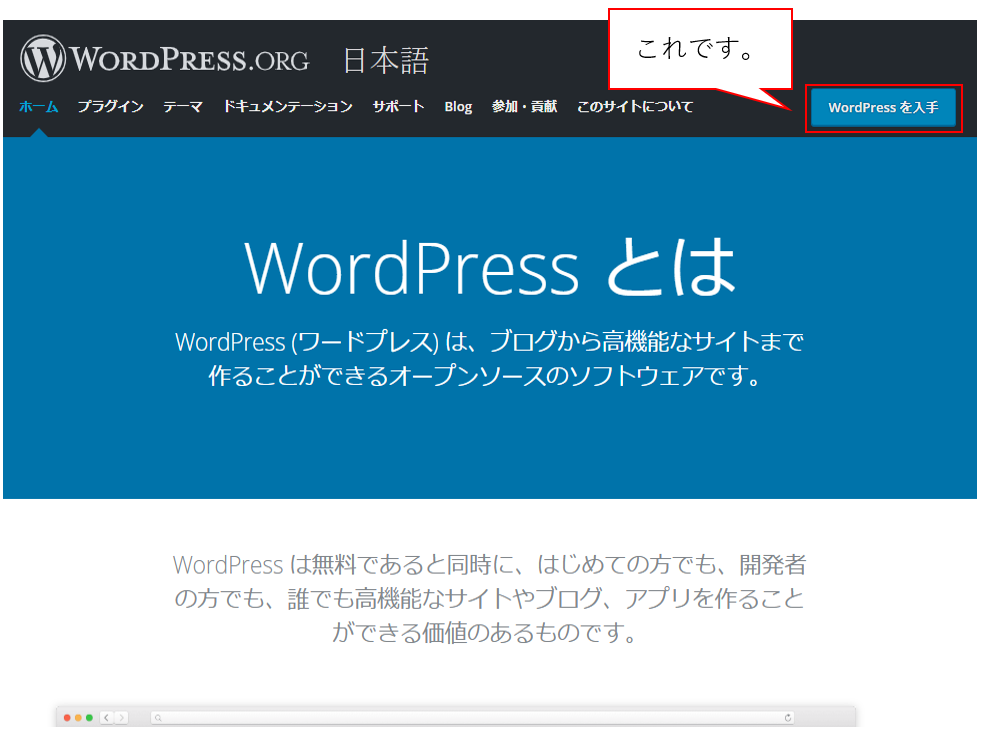Click the yellow dot in mockup browser

coord(78,717)
